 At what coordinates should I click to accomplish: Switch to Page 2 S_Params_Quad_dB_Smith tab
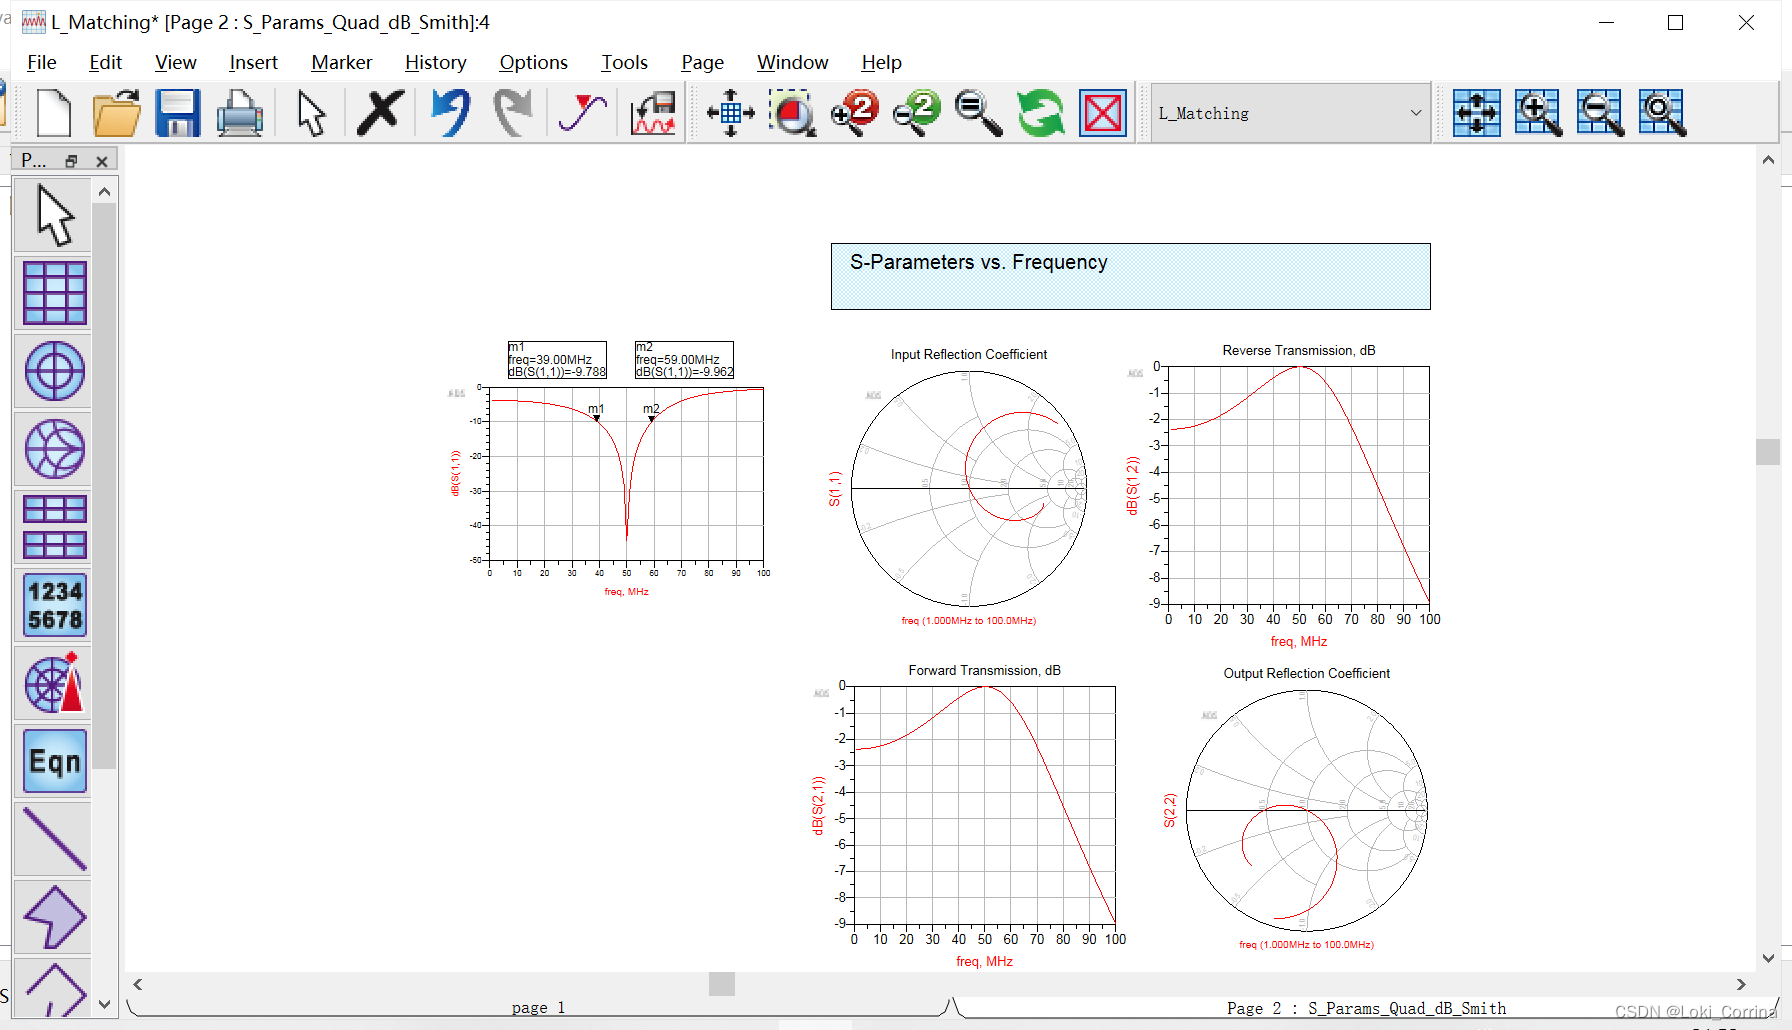1366,1008
